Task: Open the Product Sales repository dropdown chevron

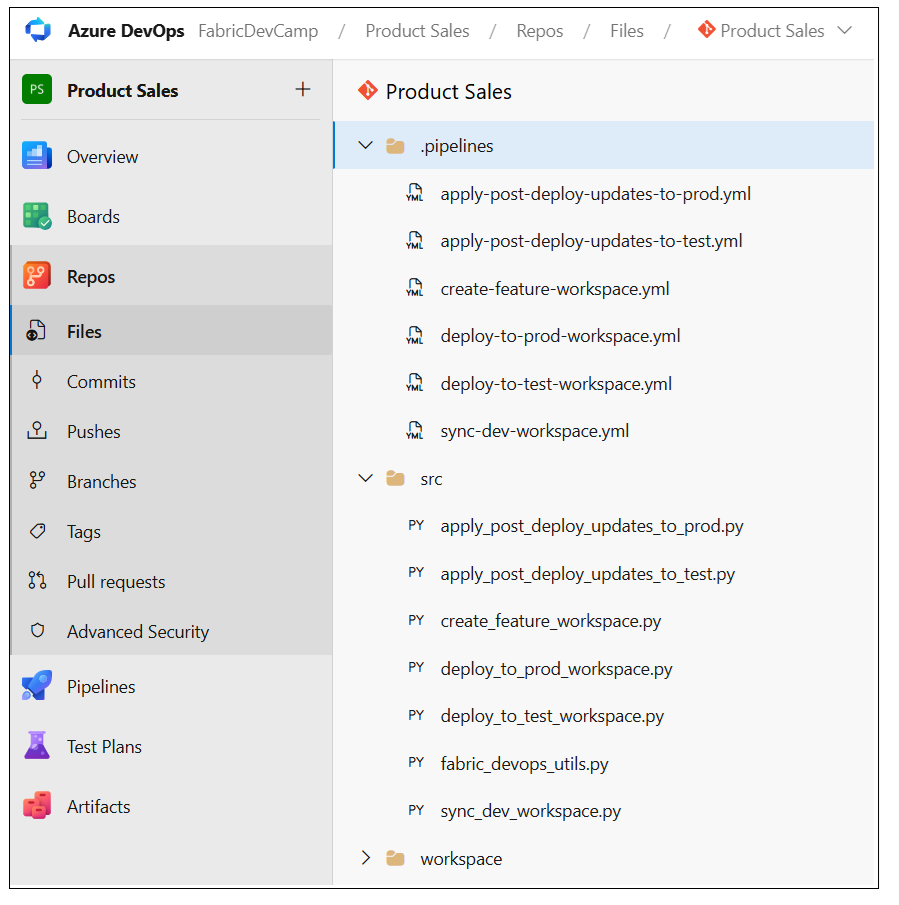Action: tap(845, 30)
